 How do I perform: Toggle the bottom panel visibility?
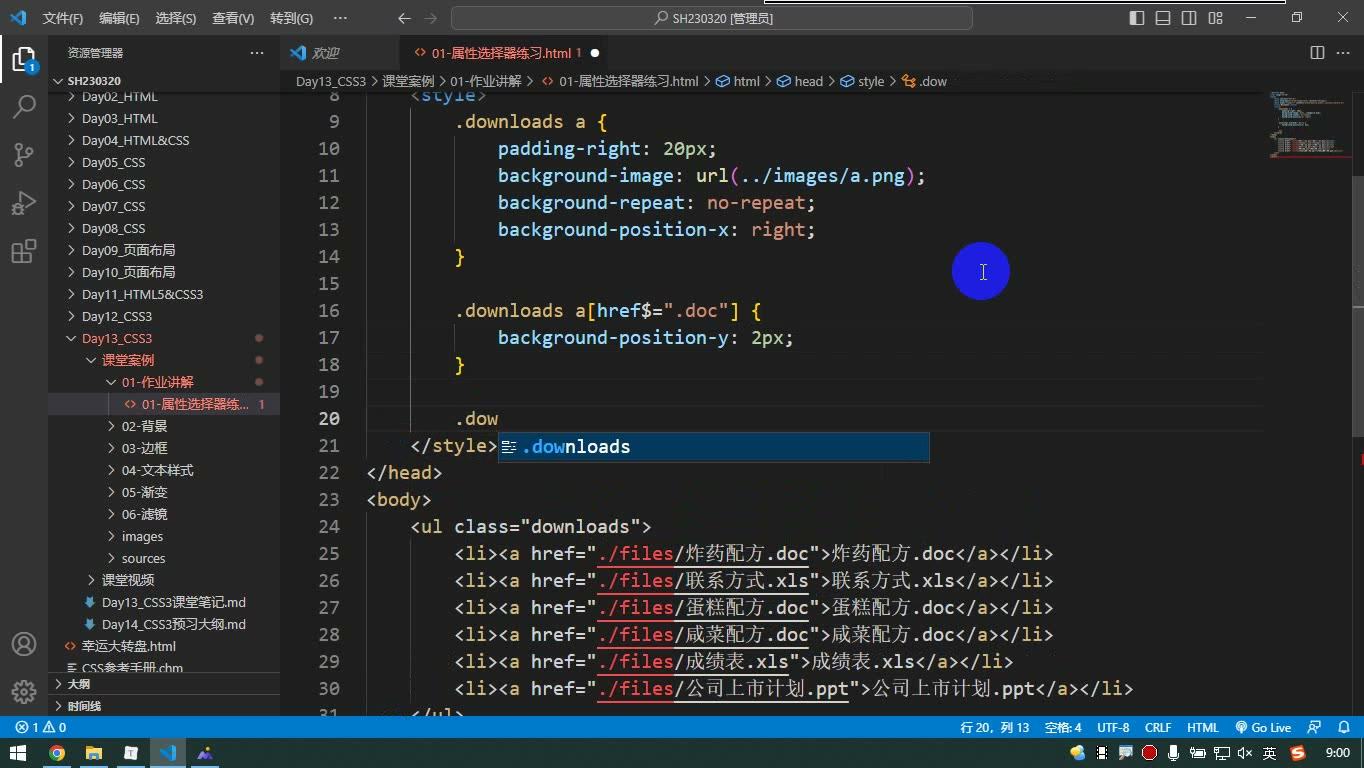[1163, 18]
